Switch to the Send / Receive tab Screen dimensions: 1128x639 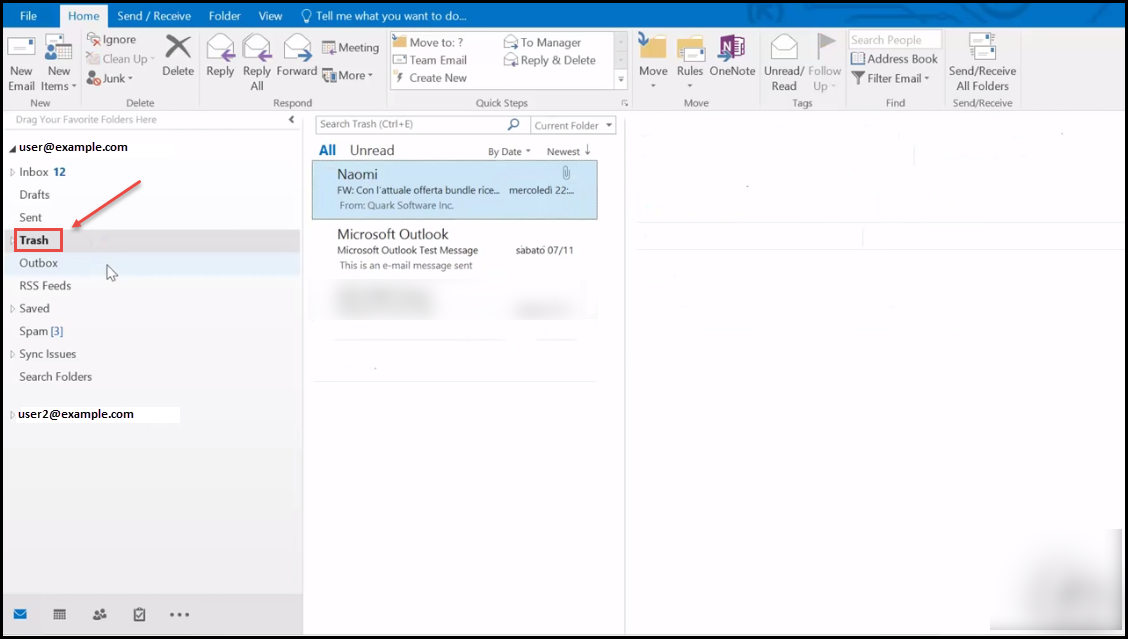[154, 15]
